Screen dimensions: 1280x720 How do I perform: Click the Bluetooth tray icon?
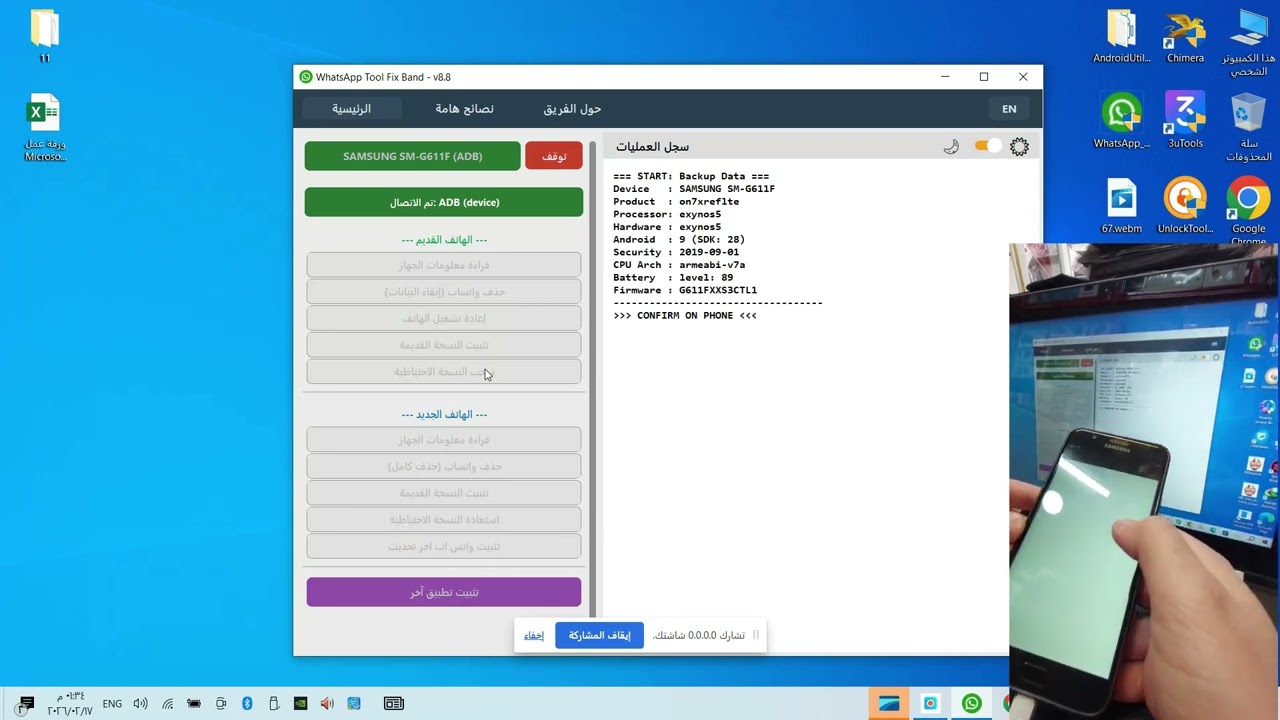247,704
